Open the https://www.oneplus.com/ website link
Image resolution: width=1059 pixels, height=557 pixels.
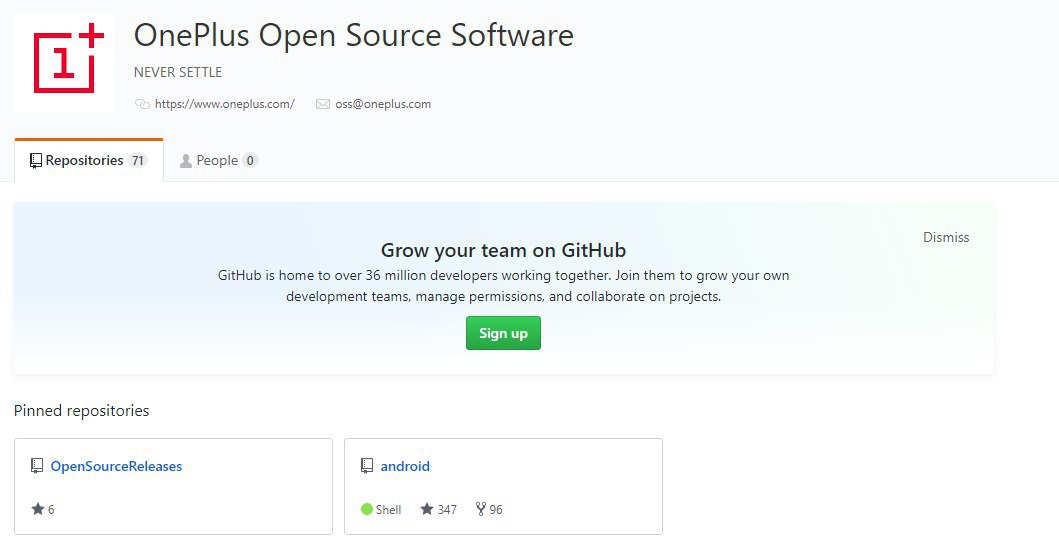[x=225, y=104]
